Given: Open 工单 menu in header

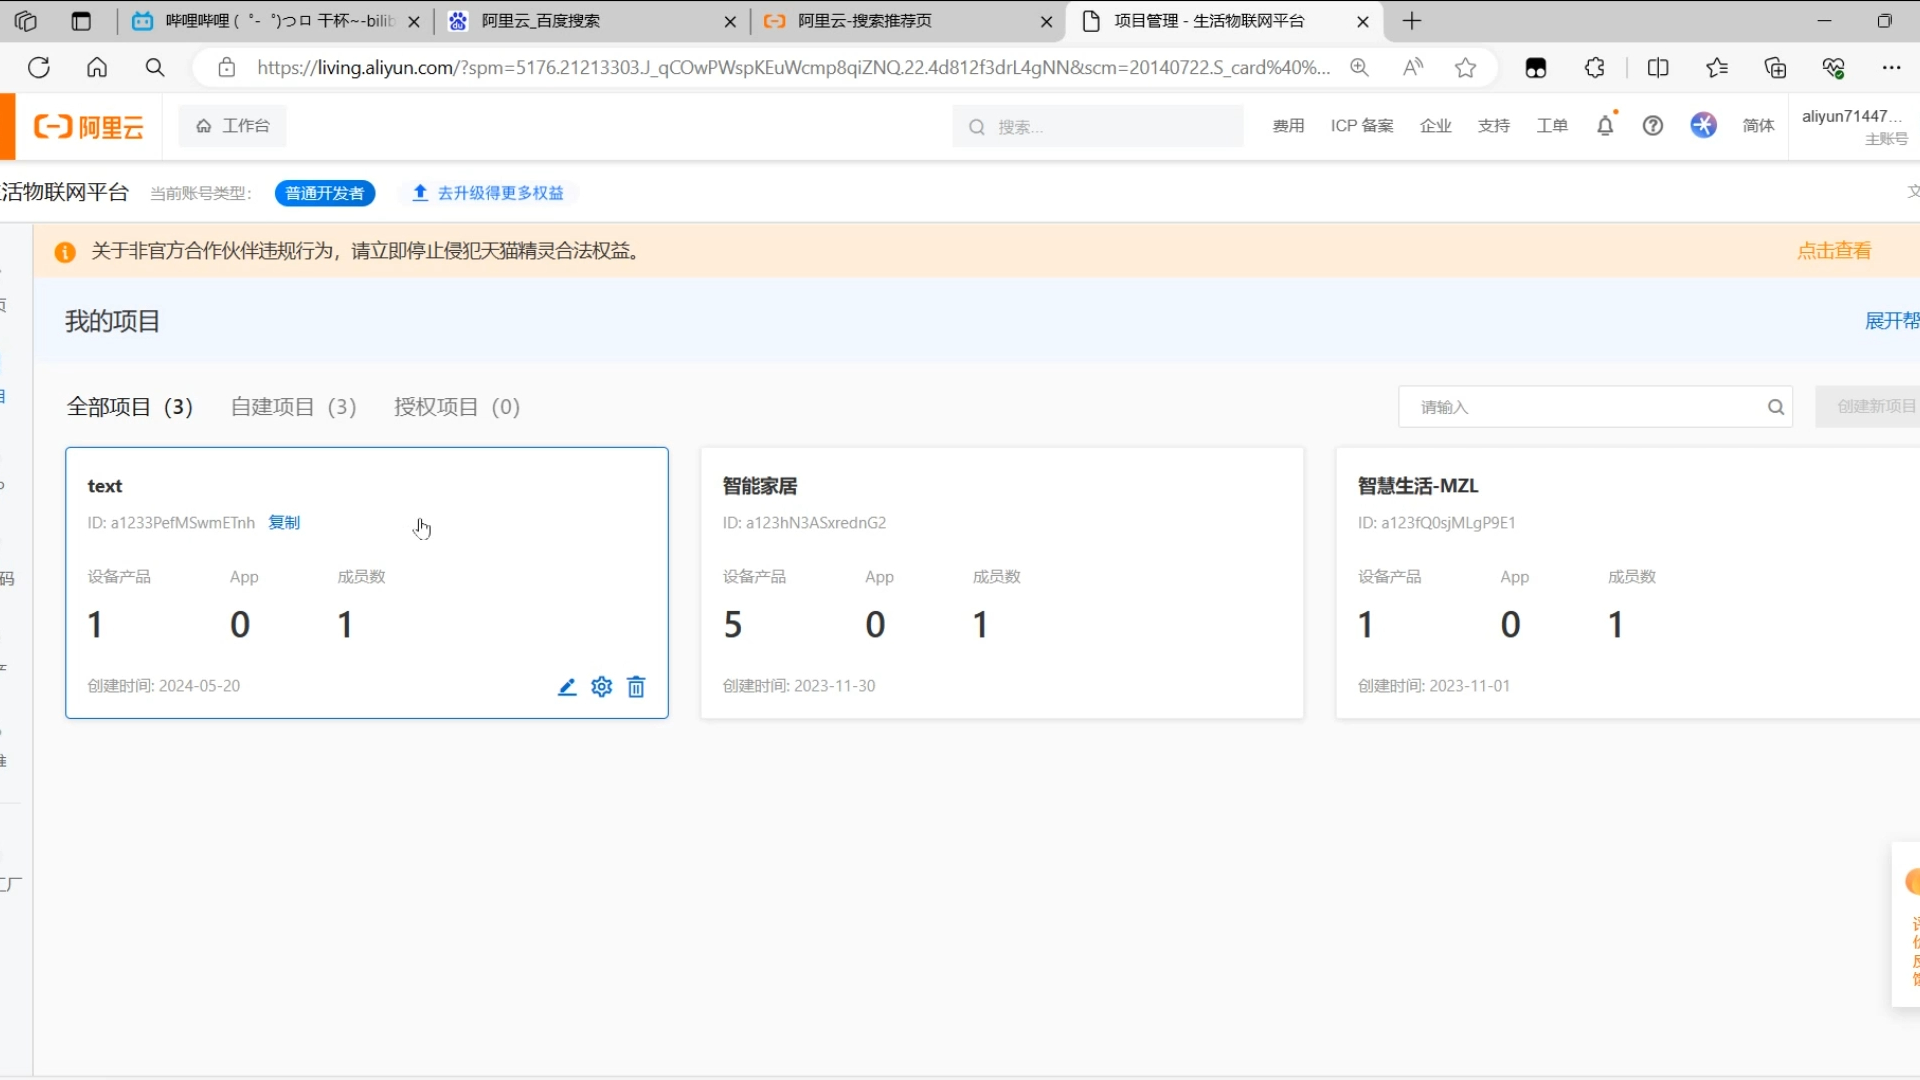Looking at the screenshot, I should [1552, 126].
